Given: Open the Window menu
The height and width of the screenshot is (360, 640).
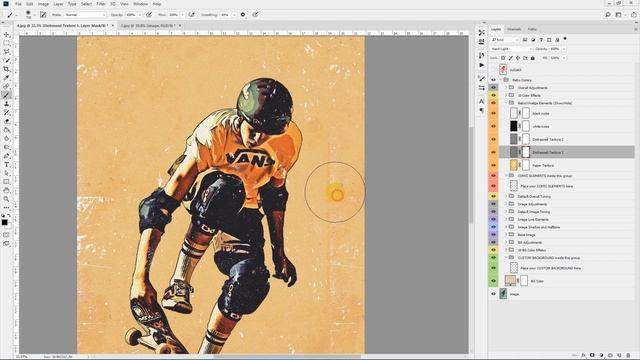Looking at the screenshot, I should coord(140,4).
